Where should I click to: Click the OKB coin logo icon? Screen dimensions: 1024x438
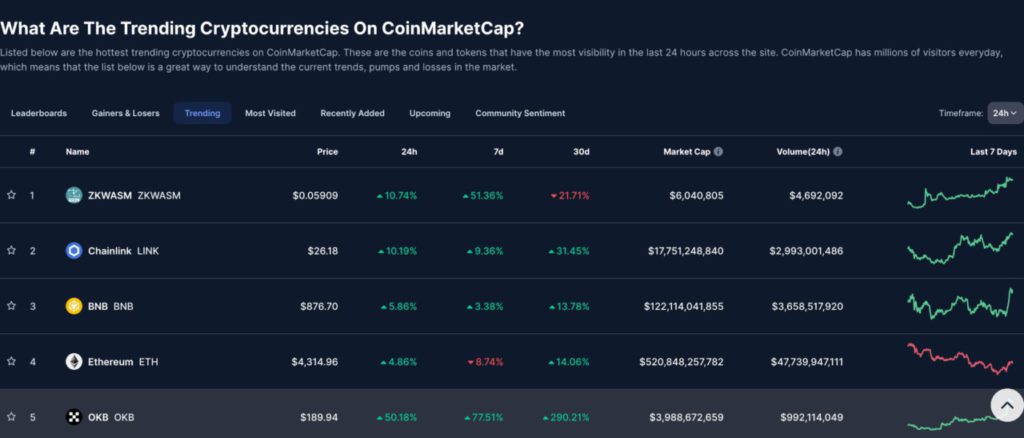[73, 417]
